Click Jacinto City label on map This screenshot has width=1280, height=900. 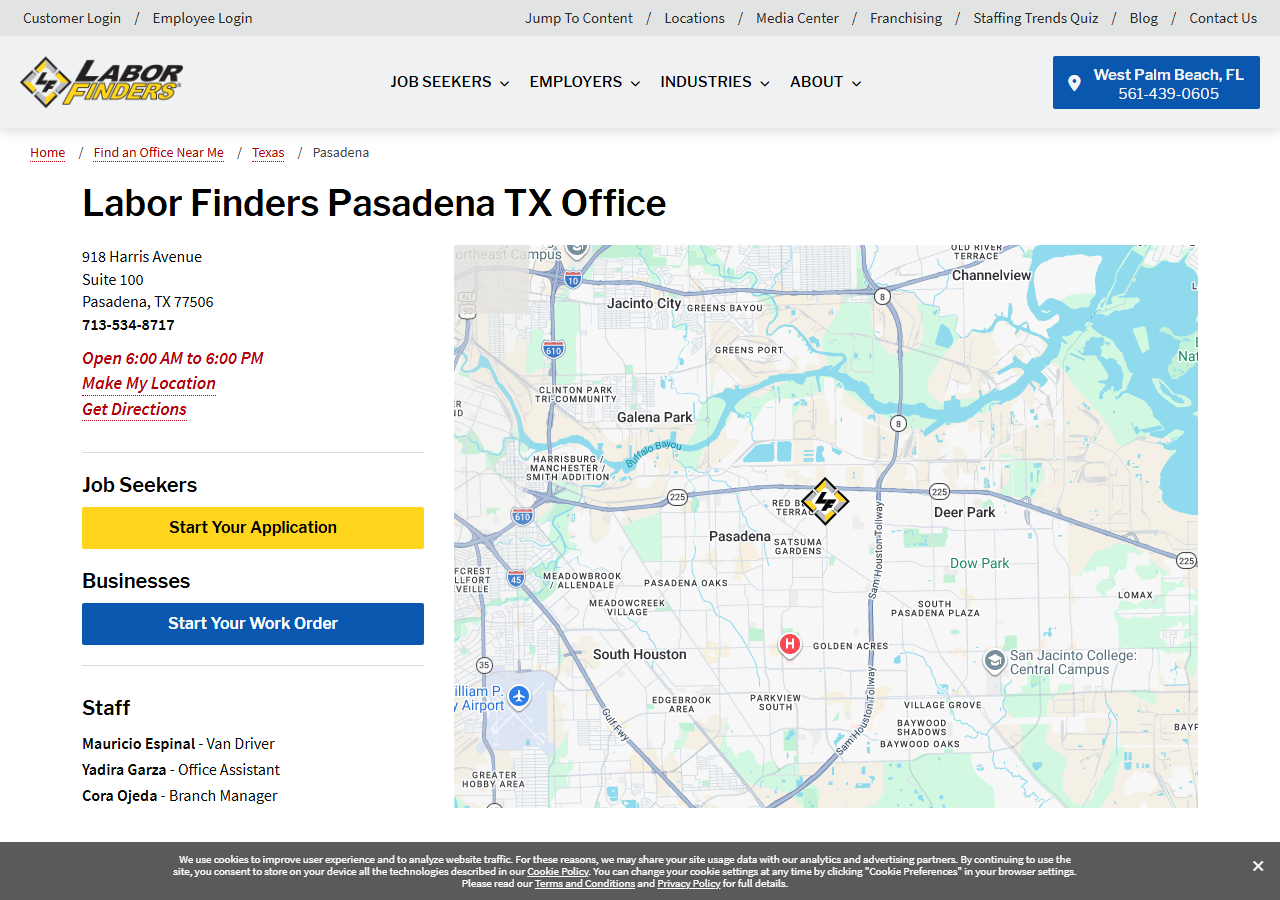pos(644,303)
